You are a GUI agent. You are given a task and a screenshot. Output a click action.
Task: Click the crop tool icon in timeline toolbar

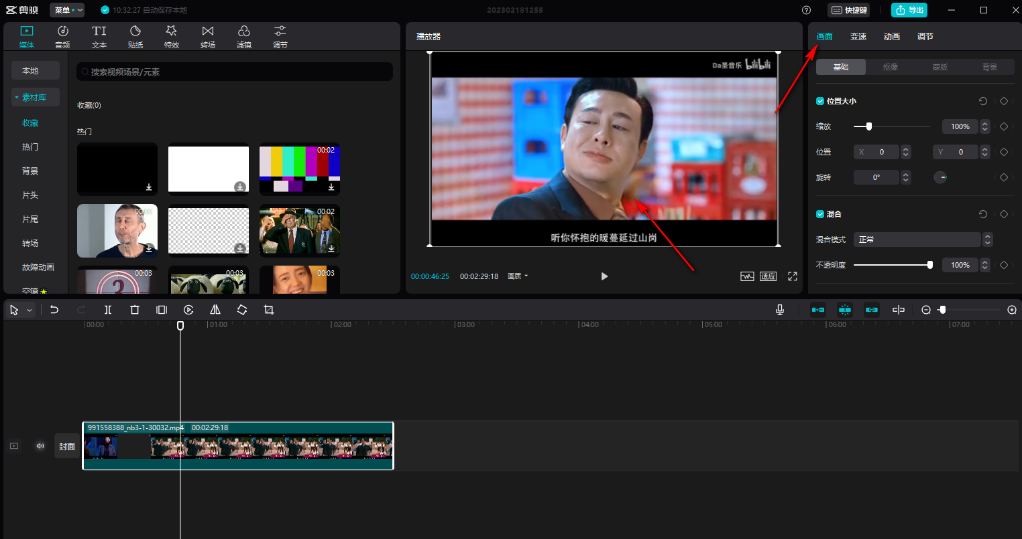(269, 310)
